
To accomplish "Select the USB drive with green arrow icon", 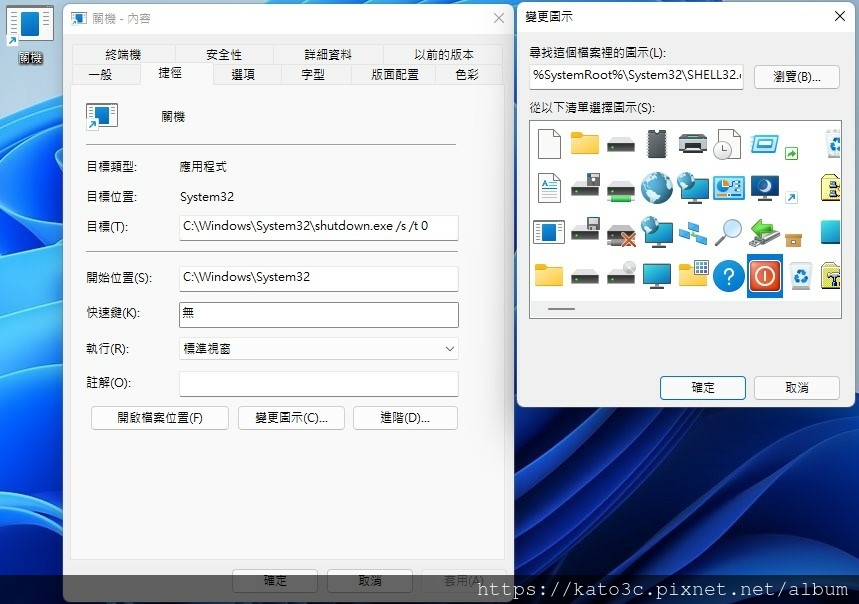I will [764, 232].
